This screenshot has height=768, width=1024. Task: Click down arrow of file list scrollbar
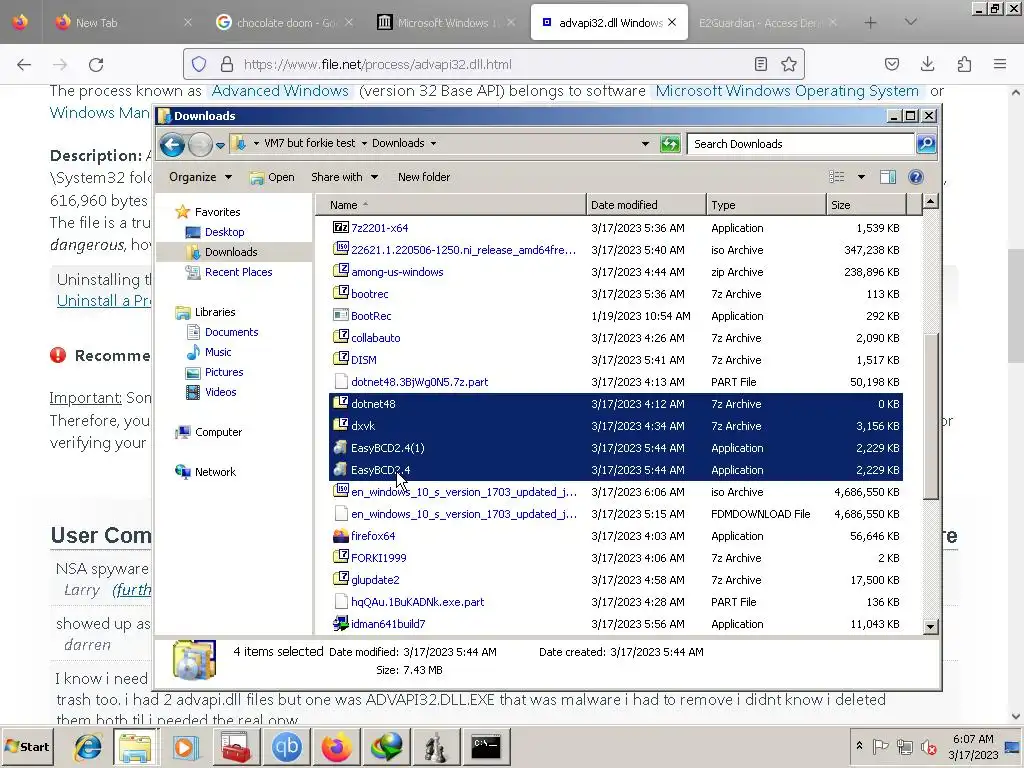point(931,626)
